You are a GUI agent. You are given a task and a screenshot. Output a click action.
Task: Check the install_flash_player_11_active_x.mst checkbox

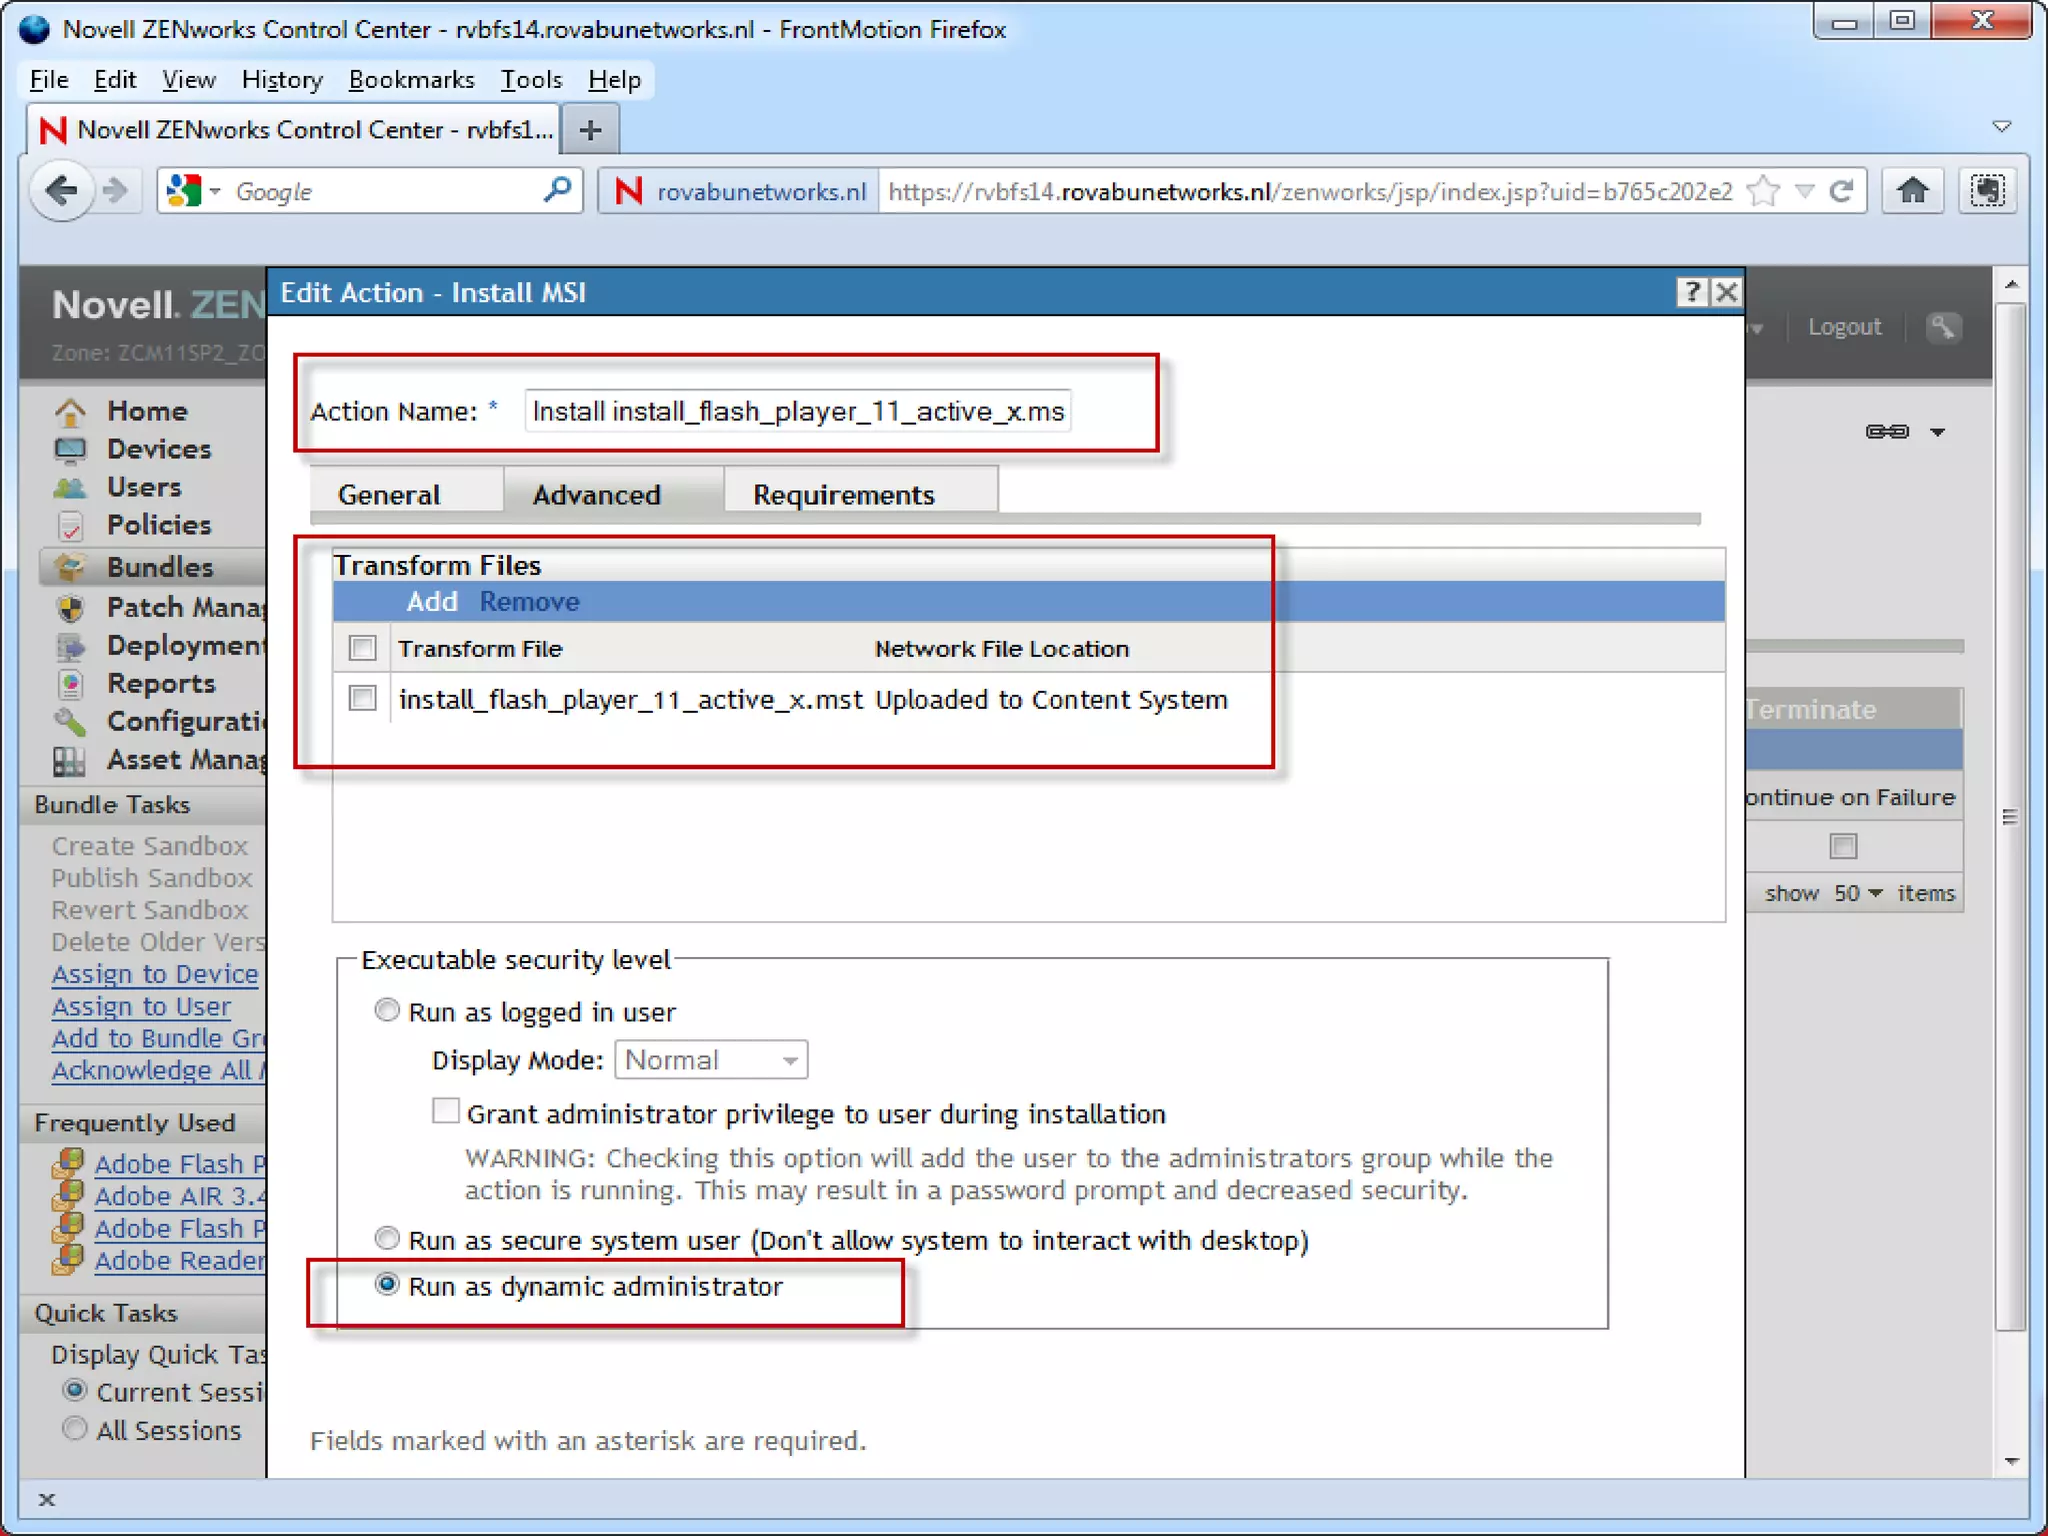pyautogui.click(x=363, y=698)
